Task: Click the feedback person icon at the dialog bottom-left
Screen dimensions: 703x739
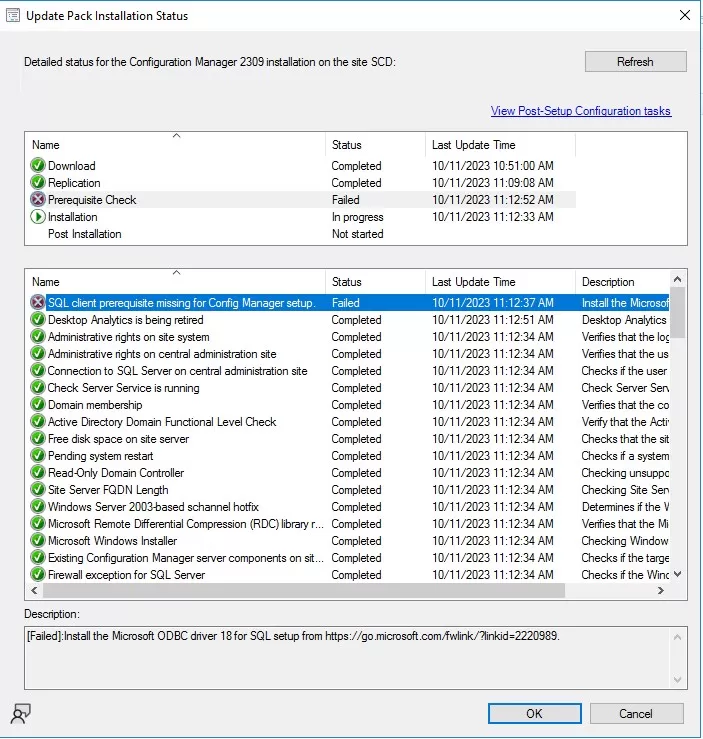Action: click(x=21, y=713)
